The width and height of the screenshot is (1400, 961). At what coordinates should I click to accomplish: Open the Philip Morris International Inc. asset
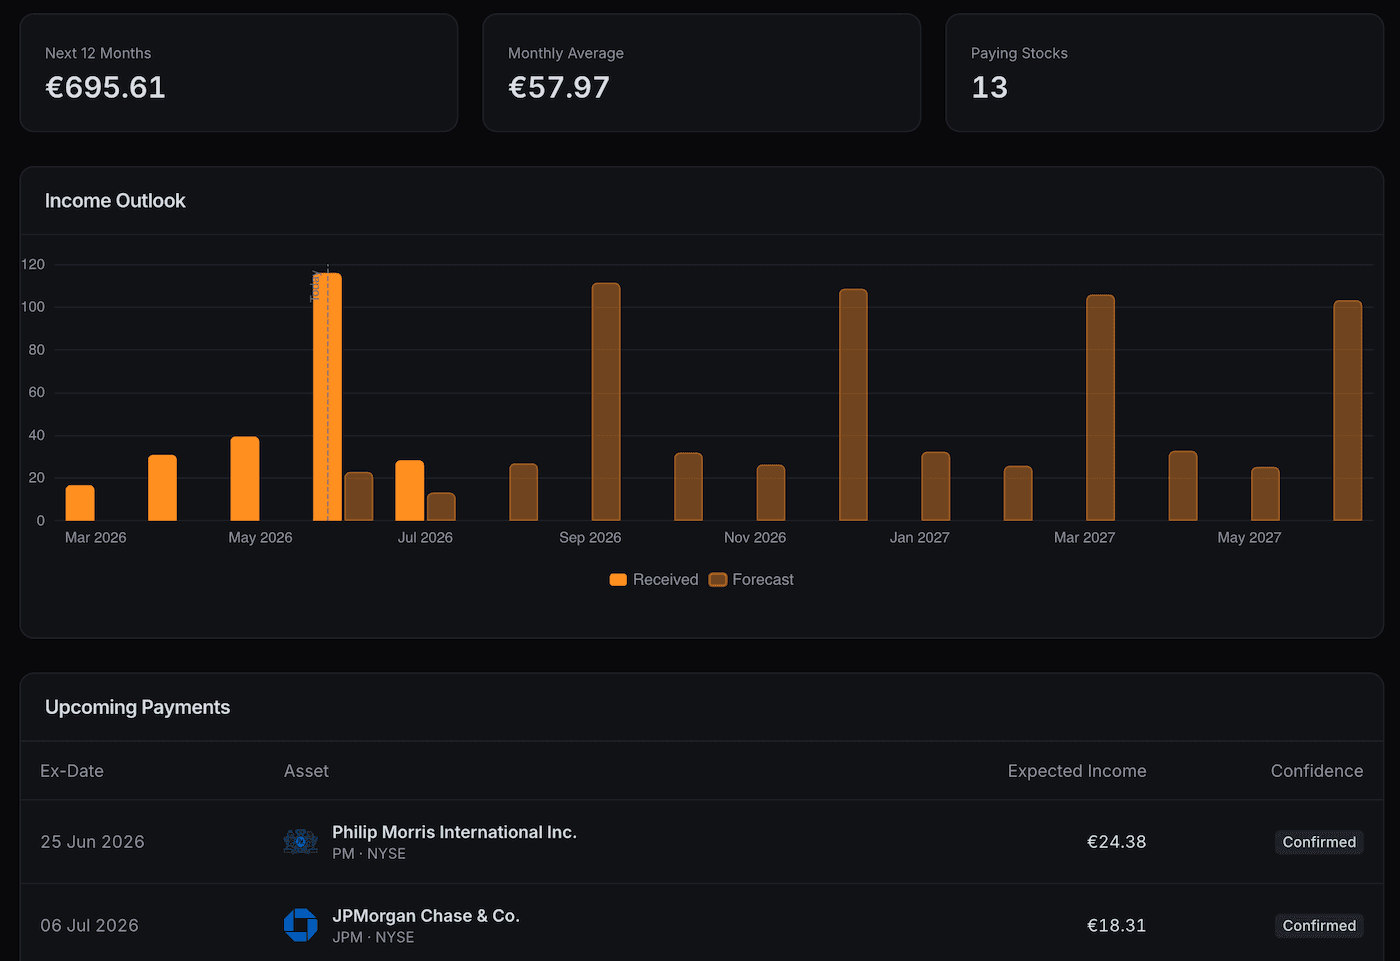coord(454,832)
